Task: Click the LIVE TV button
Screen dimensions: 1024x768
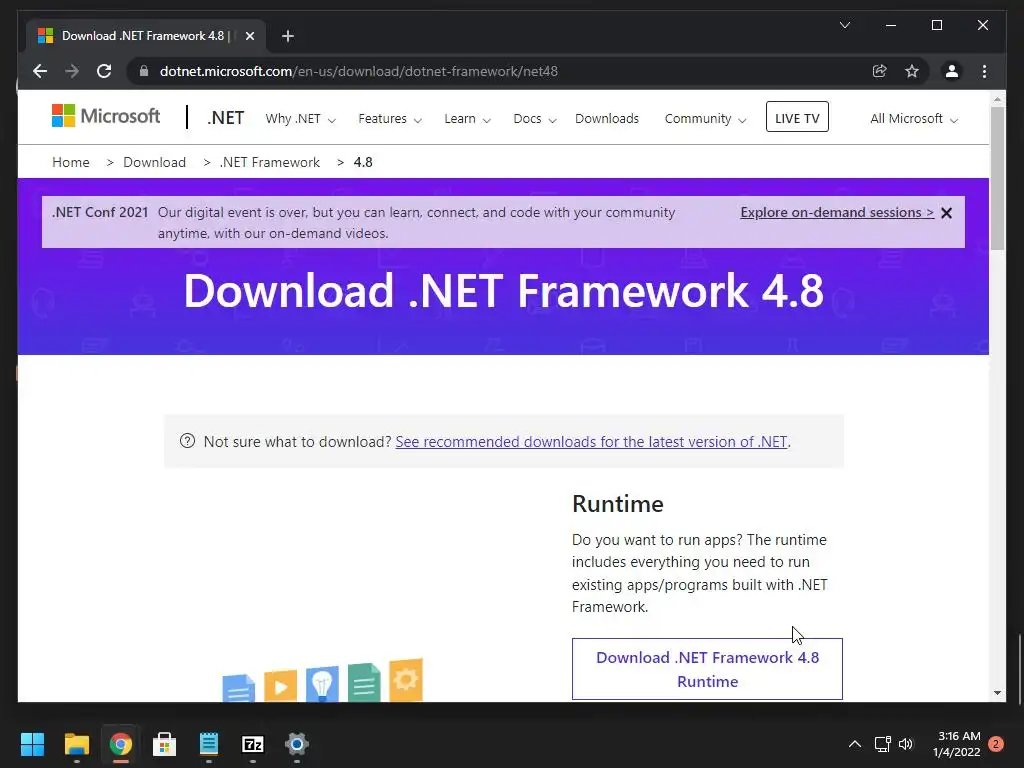Action: pyautogui.click(x=797, y=117)
